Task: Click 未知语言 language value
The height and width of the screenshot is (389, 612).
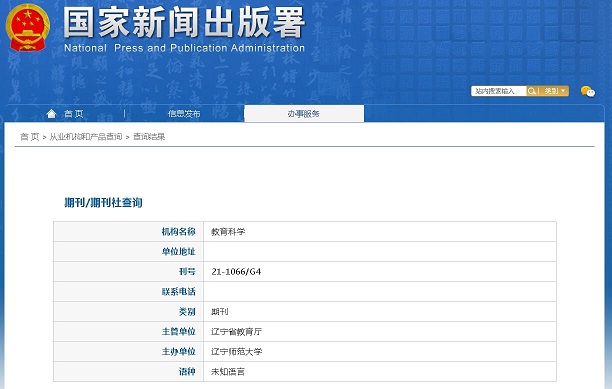Action: (228, 371)
